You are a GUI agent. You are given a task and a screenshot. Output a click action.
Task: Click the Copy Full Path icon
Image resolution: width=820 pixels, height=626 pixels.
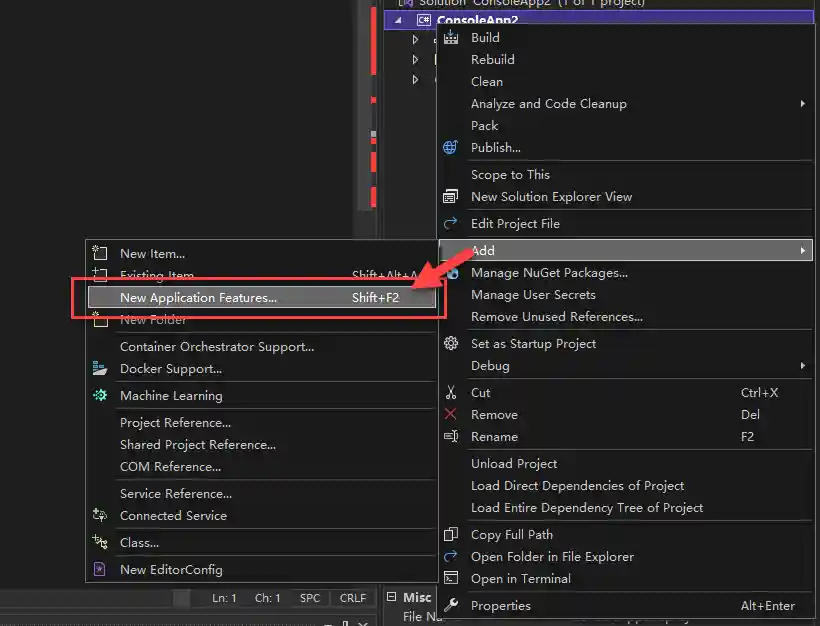pyautogui.click(x=453, y=534)
